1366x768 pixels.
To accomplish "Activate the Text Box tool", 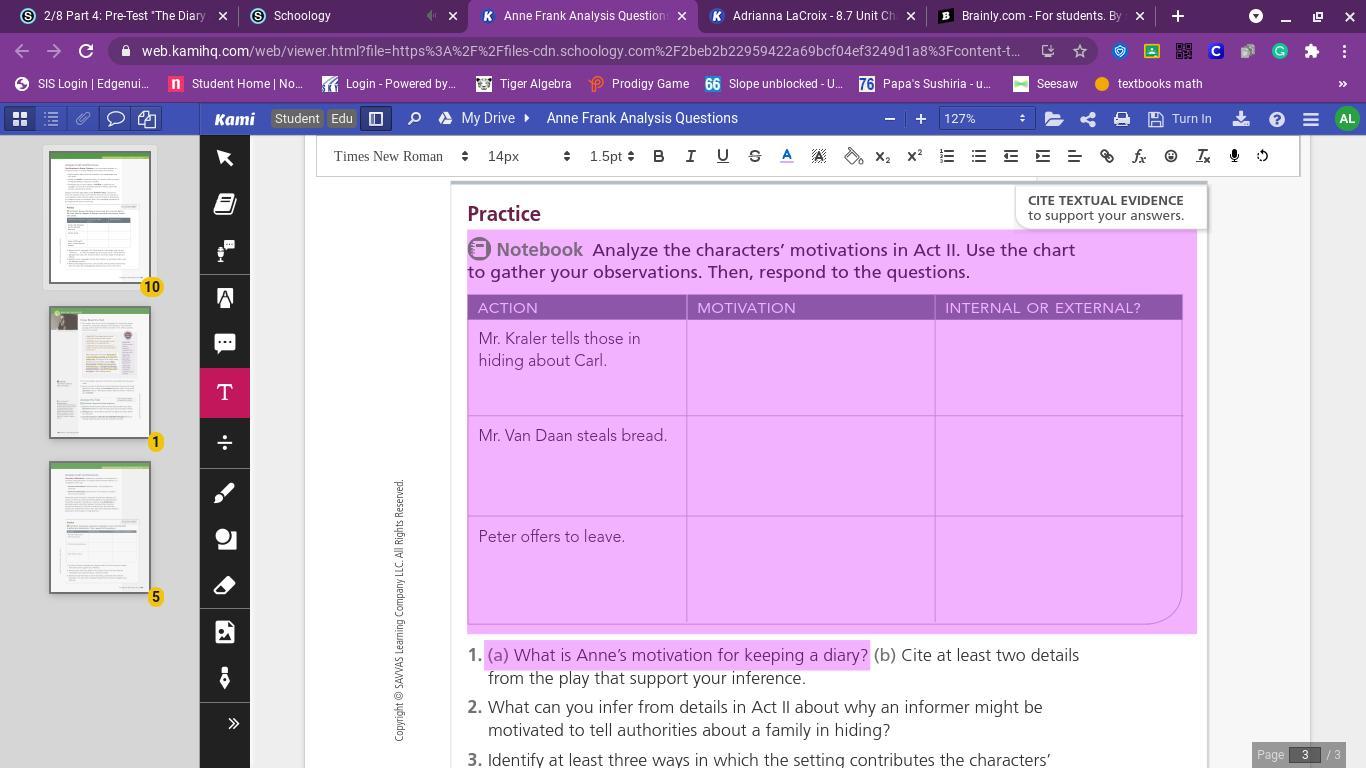I will [x=225, y=393].
